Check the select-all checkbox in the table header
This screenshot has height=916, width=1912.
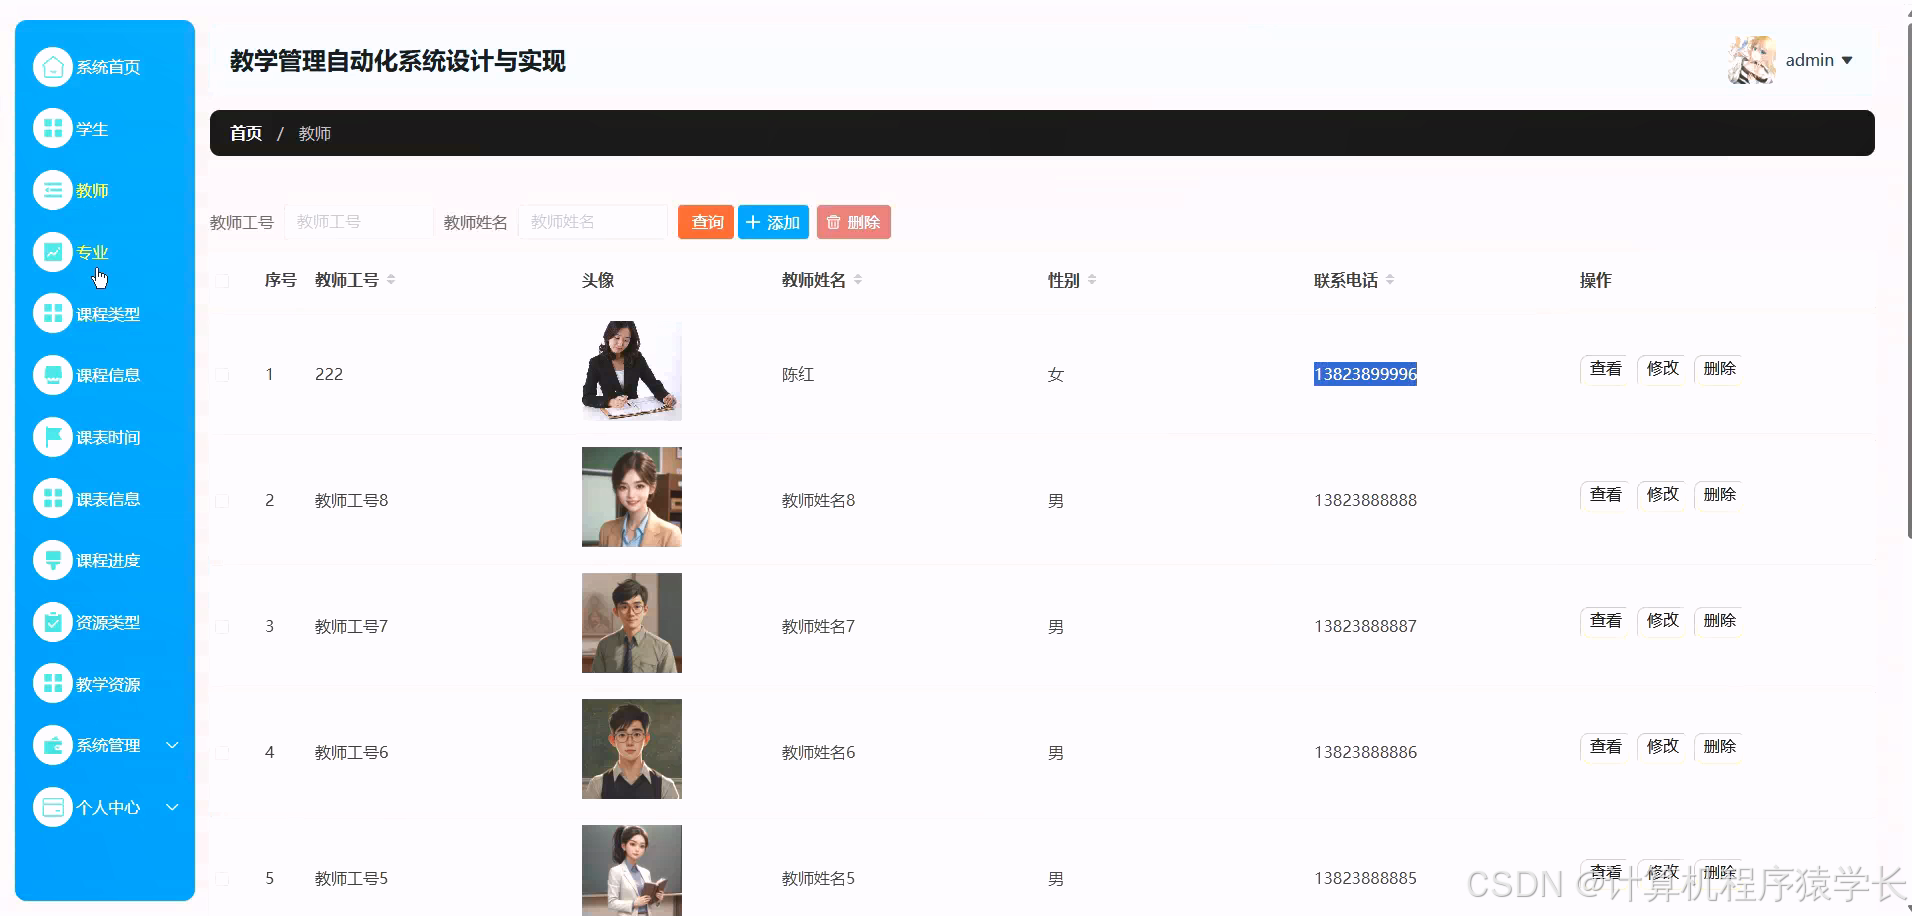222,281
